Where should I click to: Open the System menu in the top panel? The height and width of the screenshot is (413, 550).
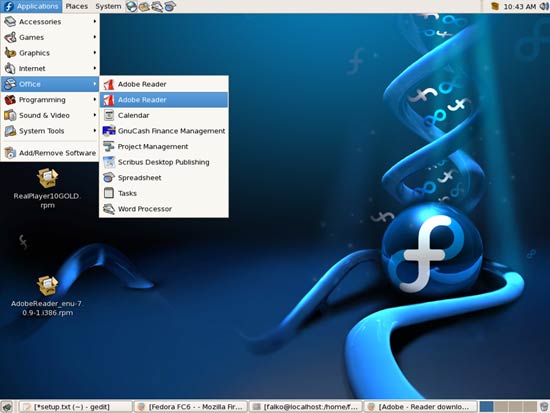pyautogui.click(x=108, y=6)
